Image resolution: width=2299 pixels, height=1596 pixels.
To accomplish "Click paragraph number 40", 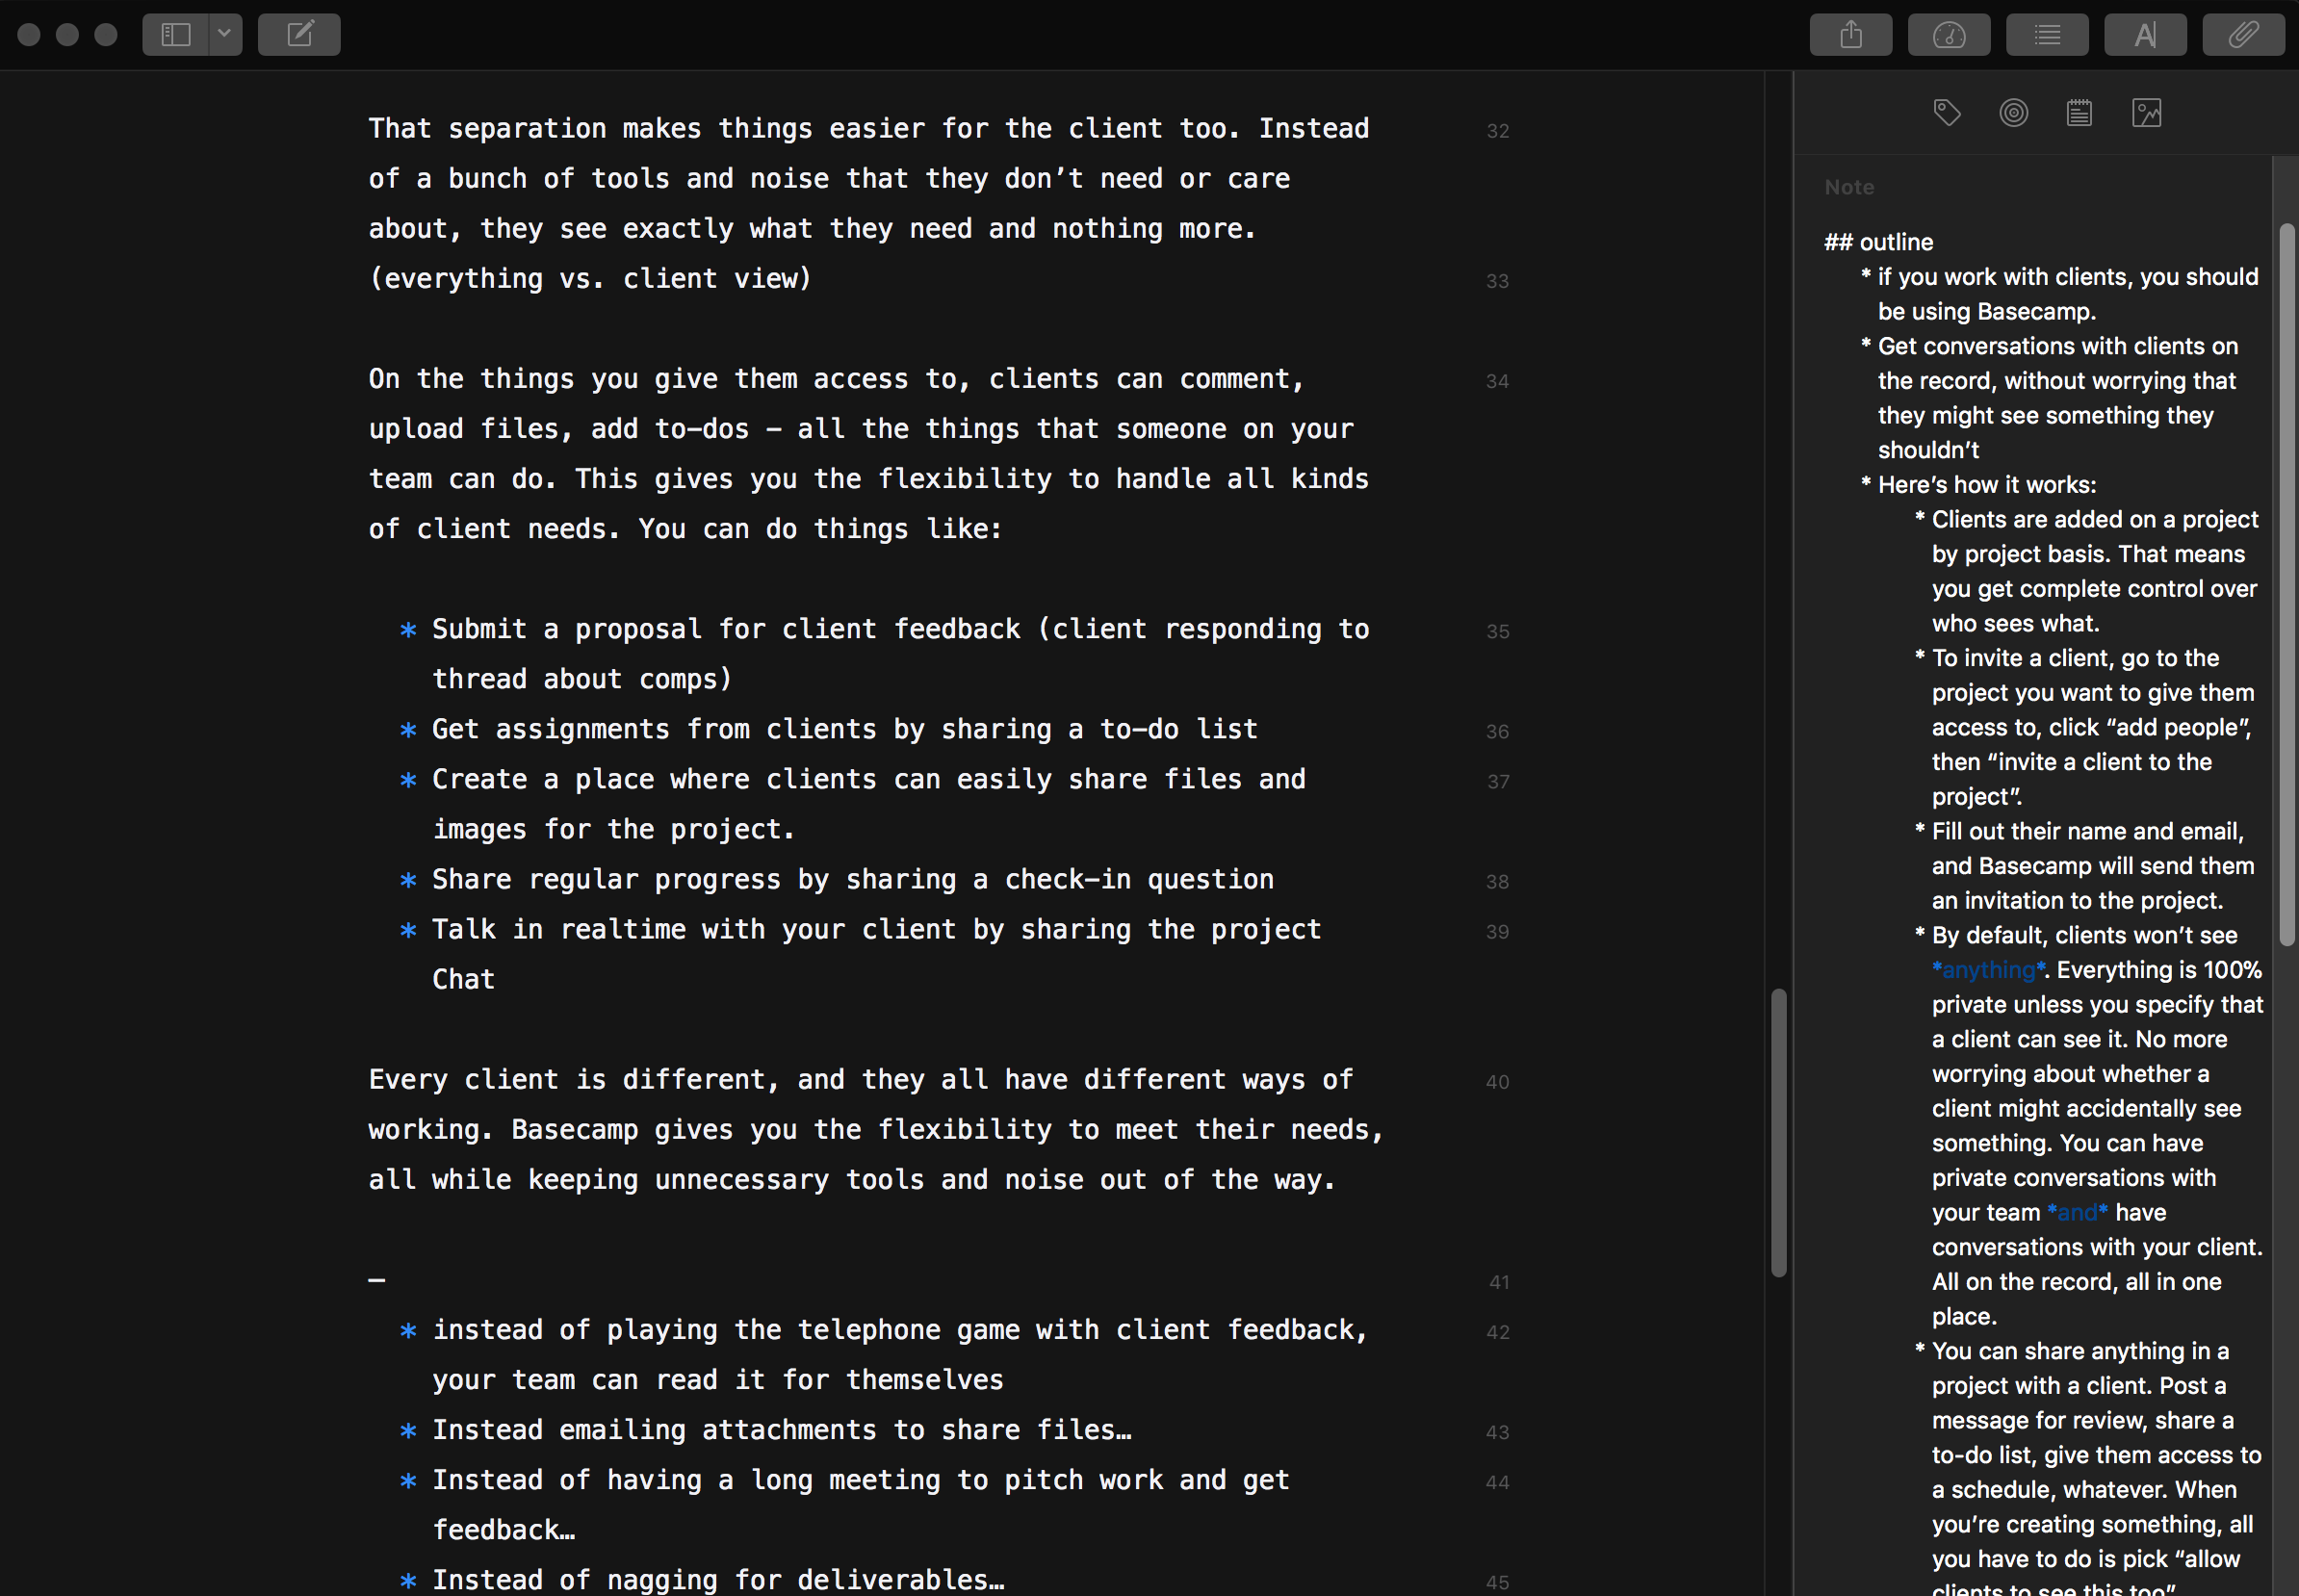I will coord(1497,1081).
